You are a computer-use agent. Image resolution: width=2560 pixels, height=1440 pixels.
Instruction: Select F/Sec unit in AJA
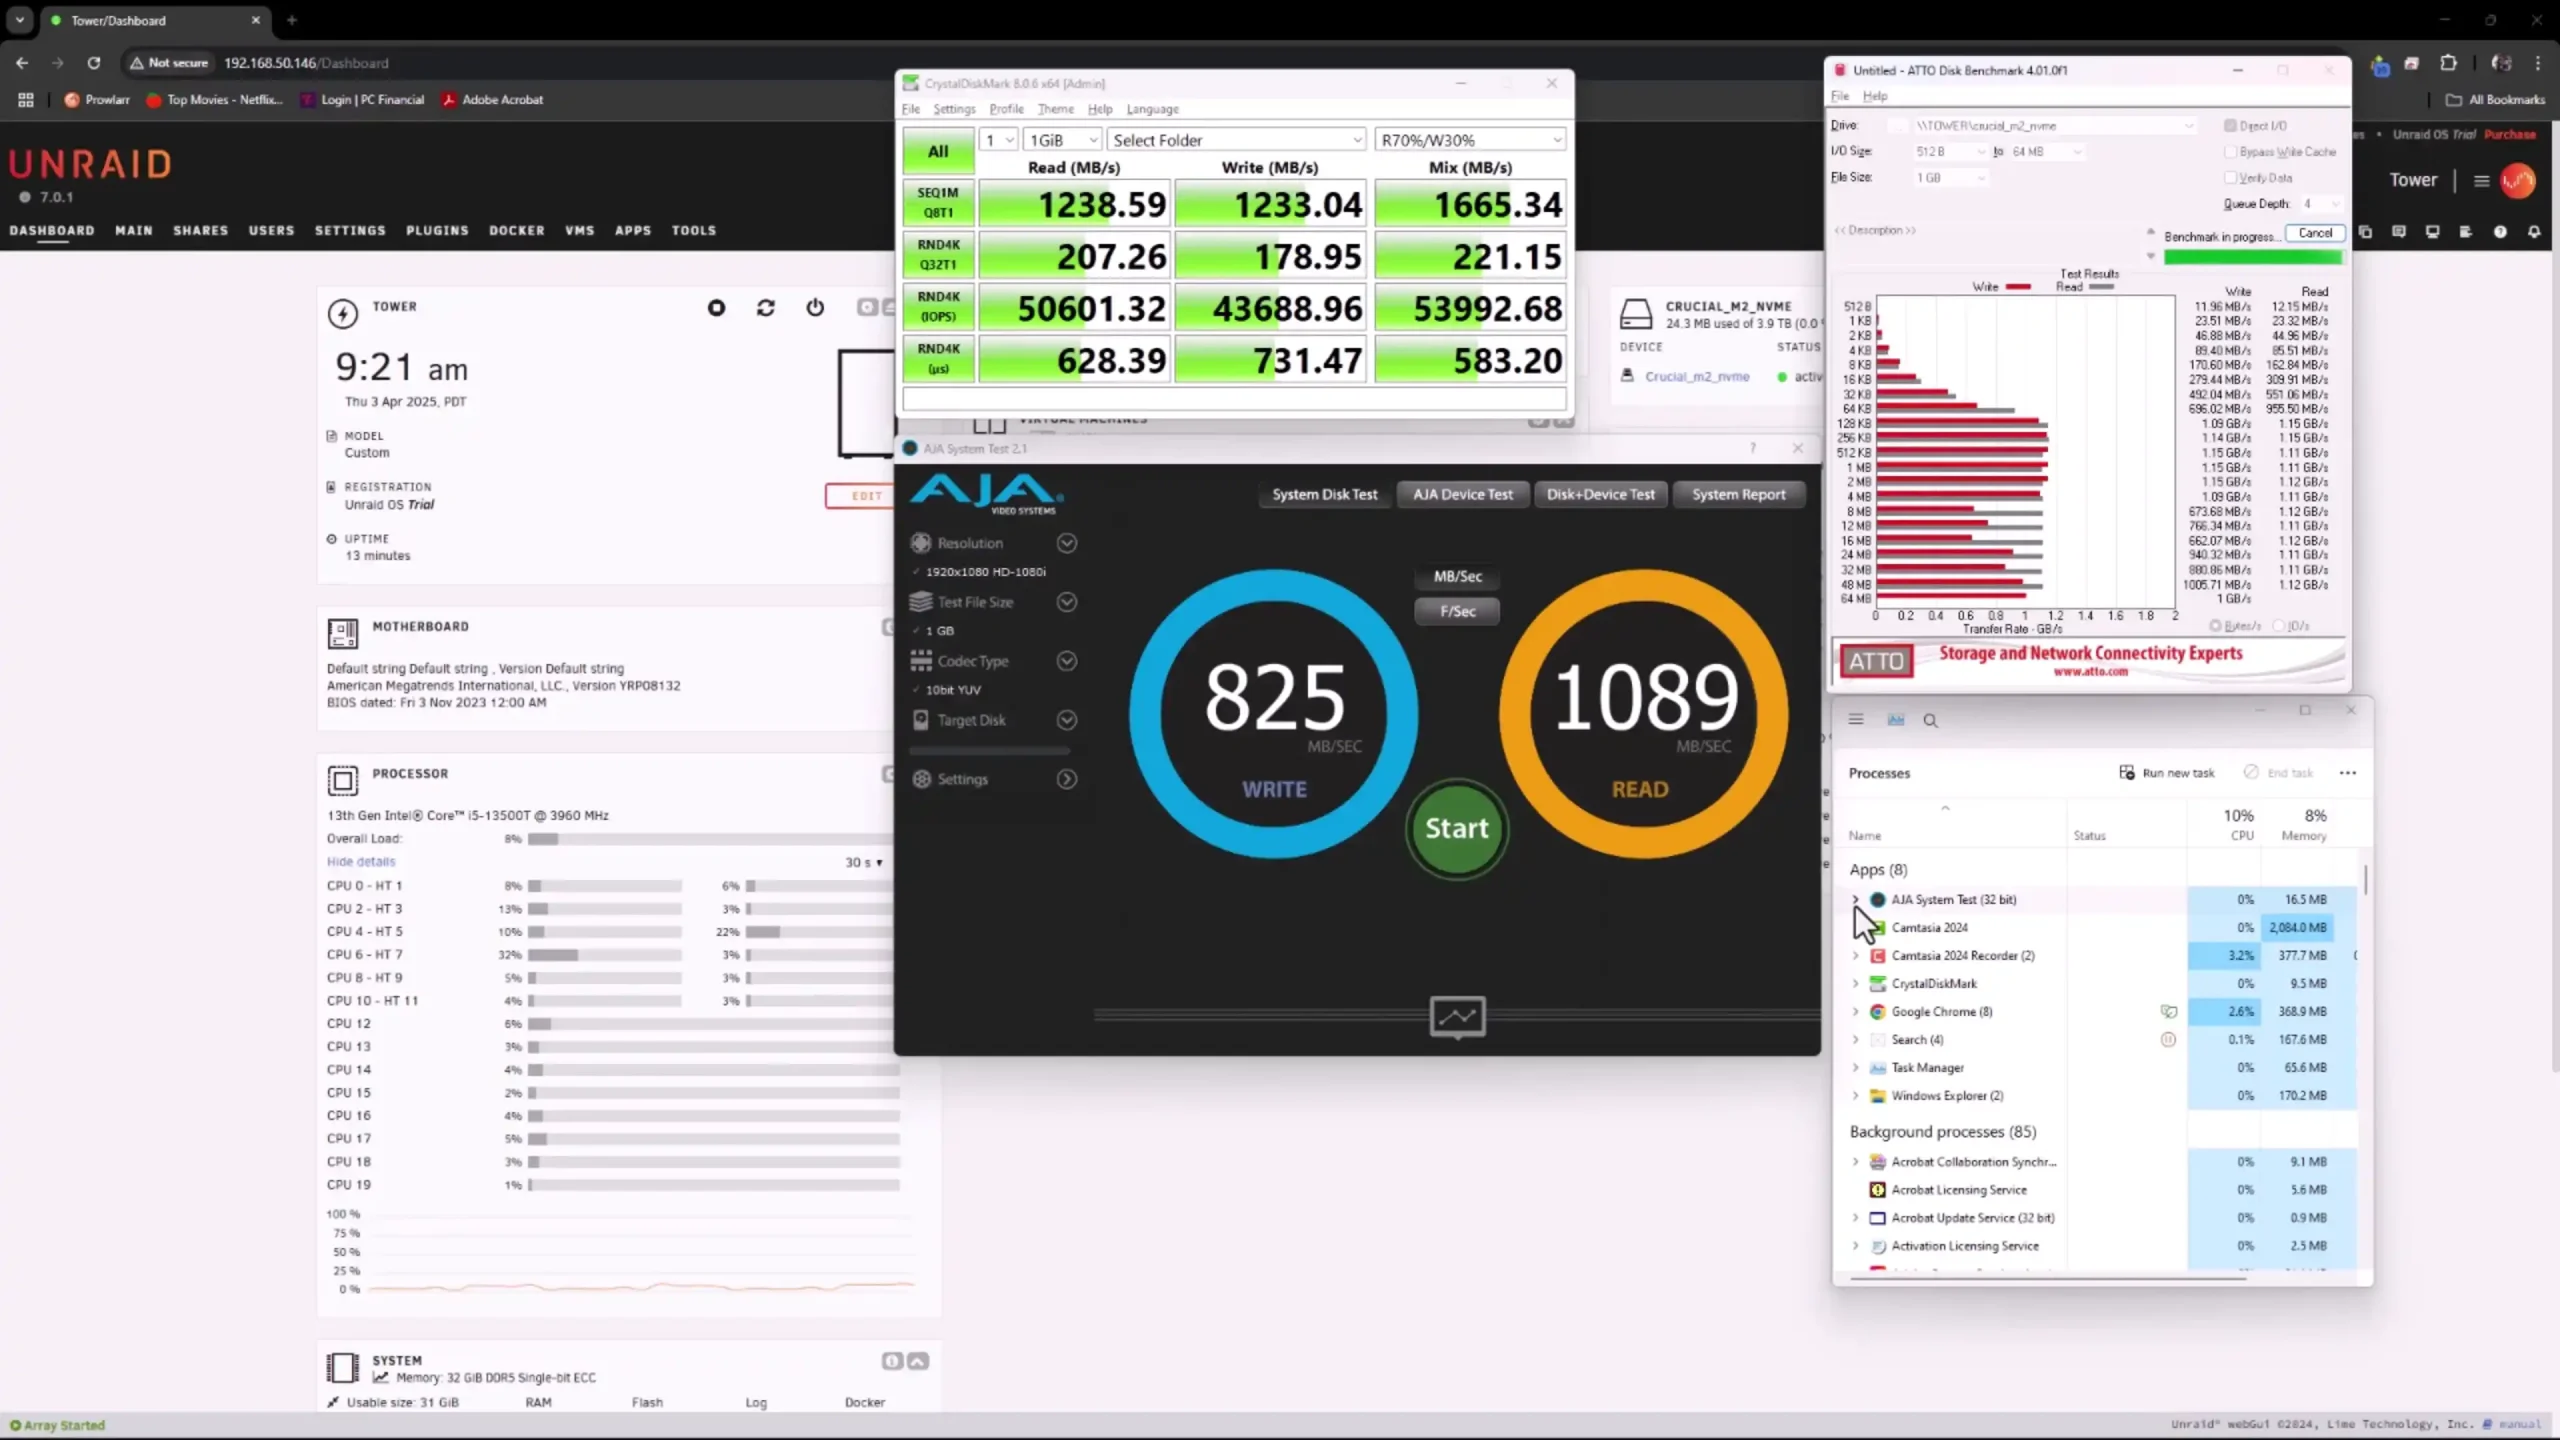[1457, 611]
